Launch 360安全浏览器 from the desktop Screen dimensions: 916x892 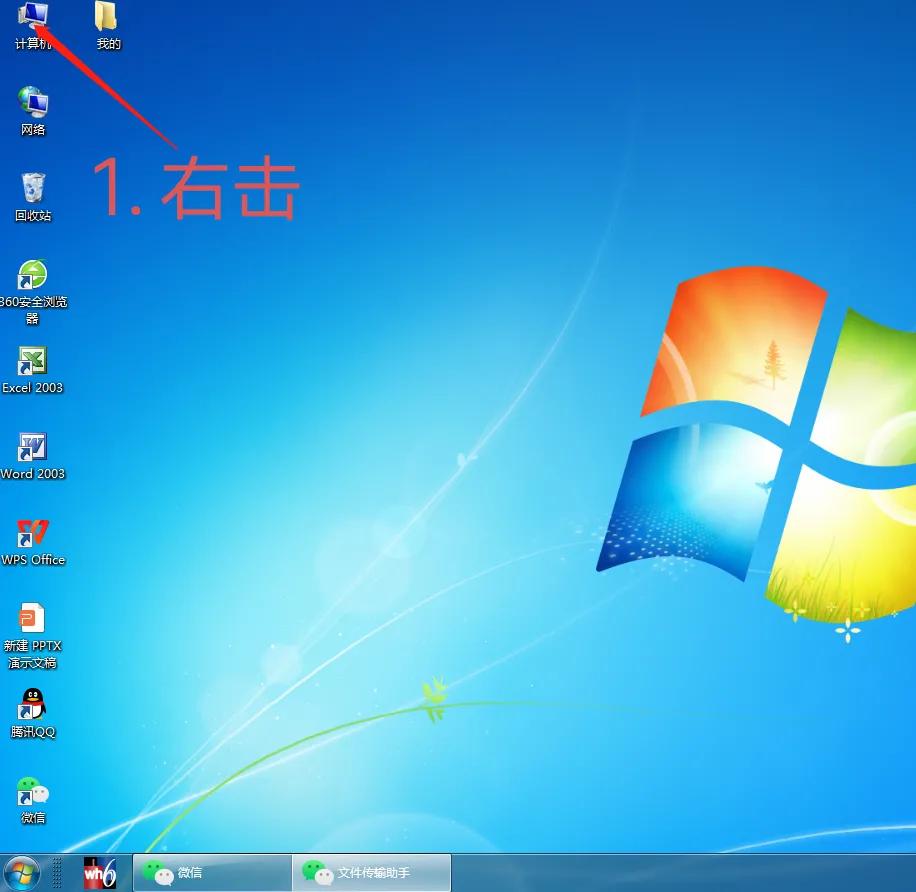pos(33,278)
